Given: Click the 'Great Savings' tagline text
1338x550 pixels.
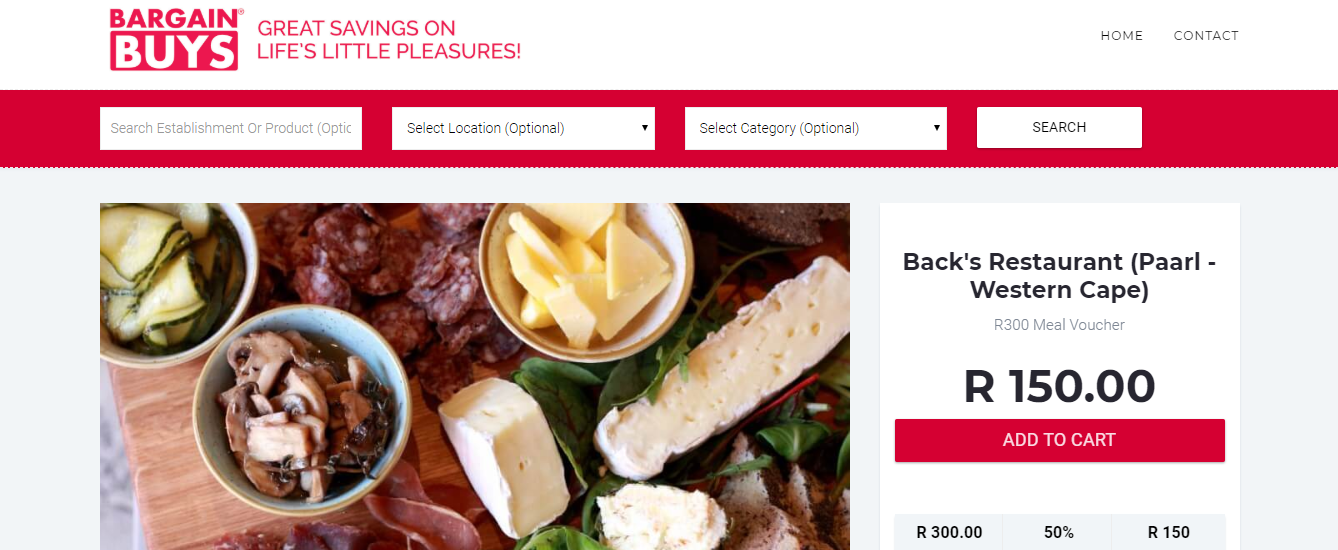Looking at the screenshot, I should click(x=389, y=40).
